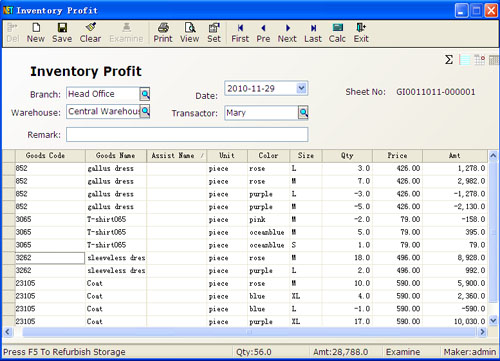500x361 pixels.
Task: Click the Del toolbar button
Action: coord(13,33)
